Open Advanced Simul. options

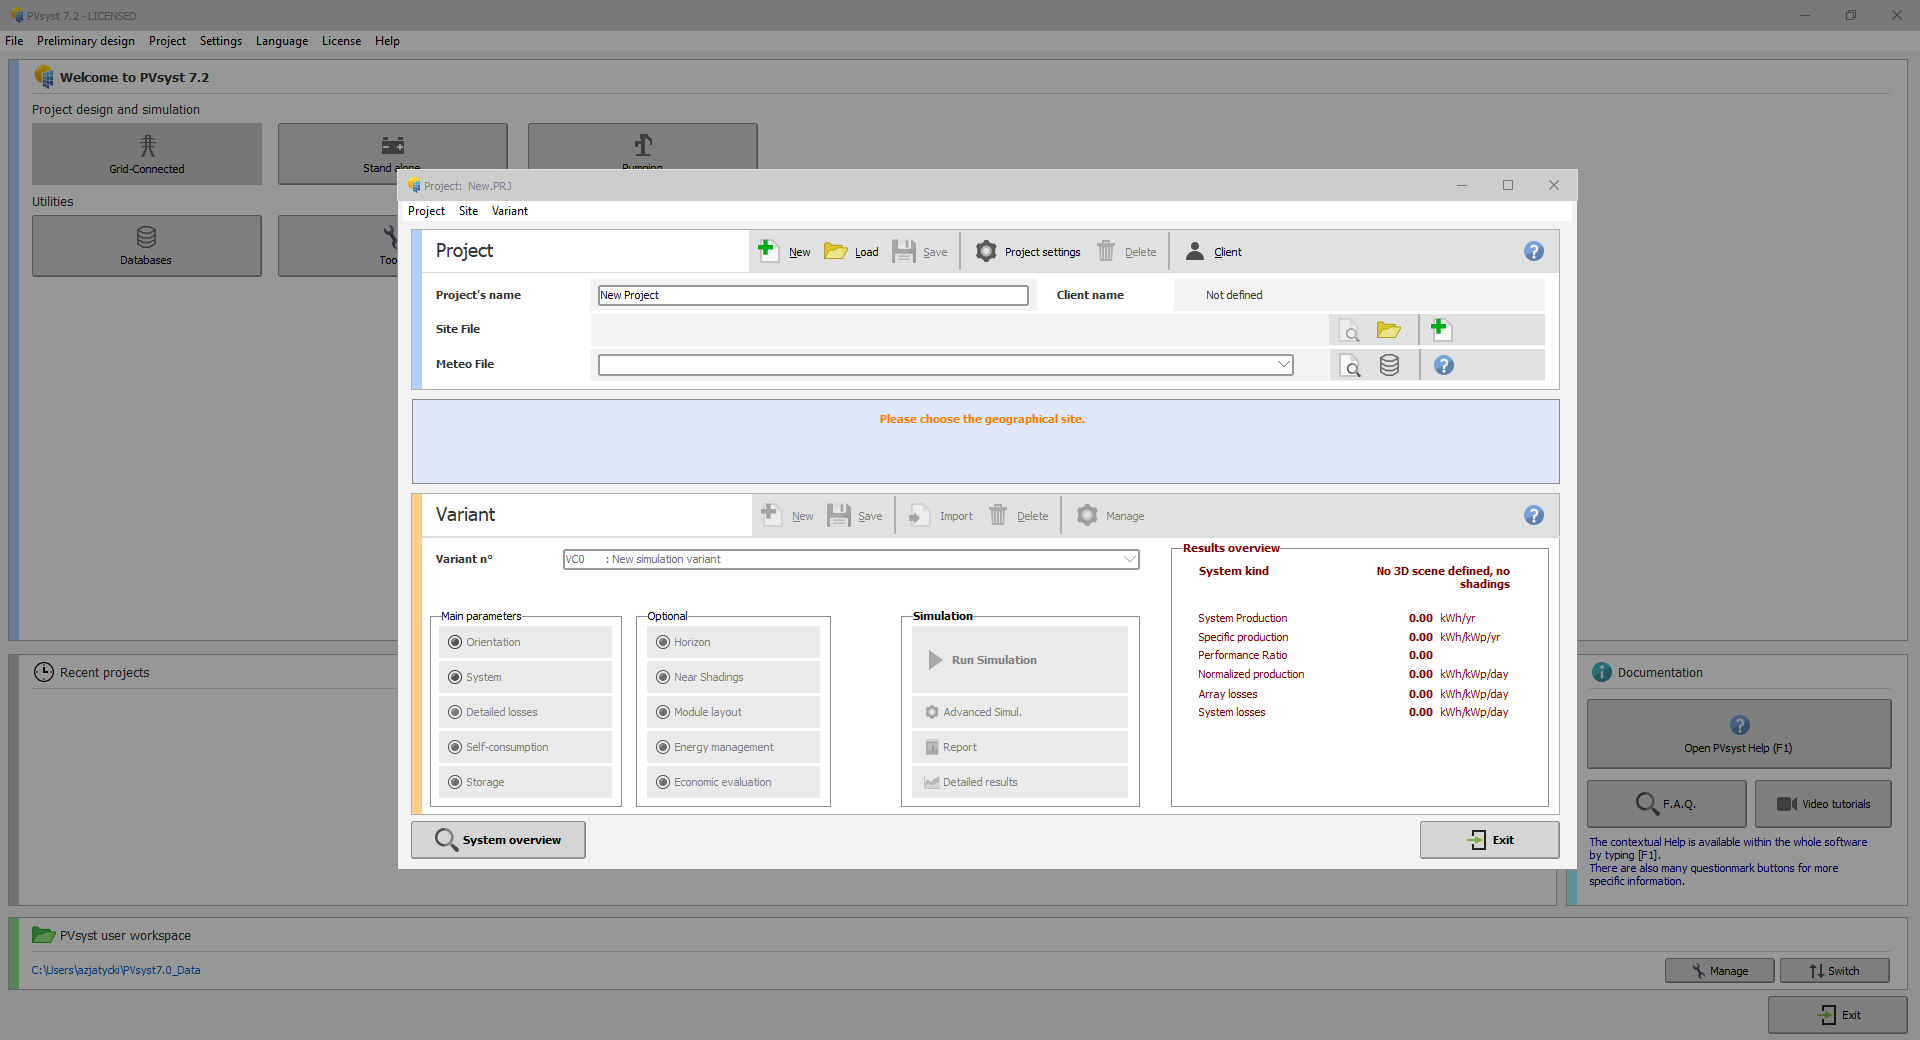1020,712
